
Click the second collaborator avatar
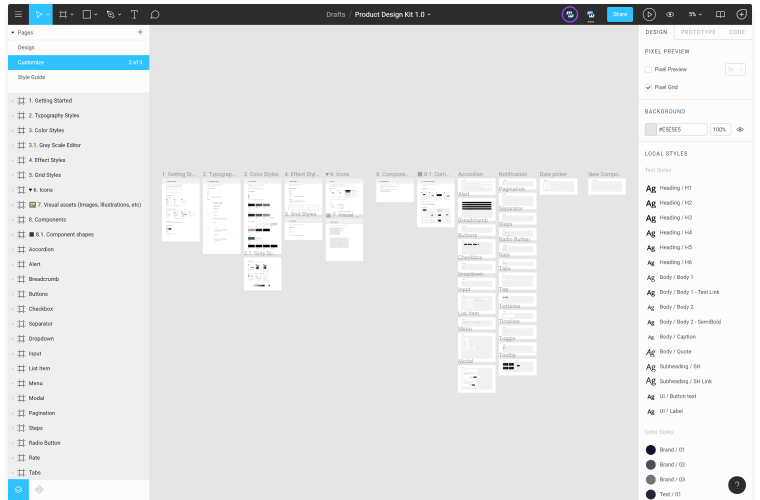590,15
